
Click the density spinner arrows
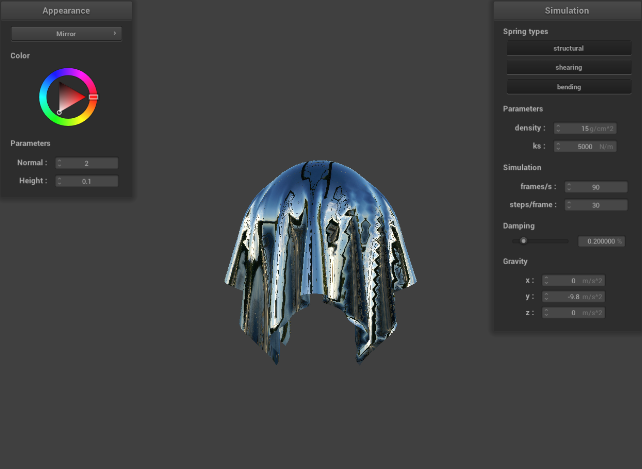point(557,128)
